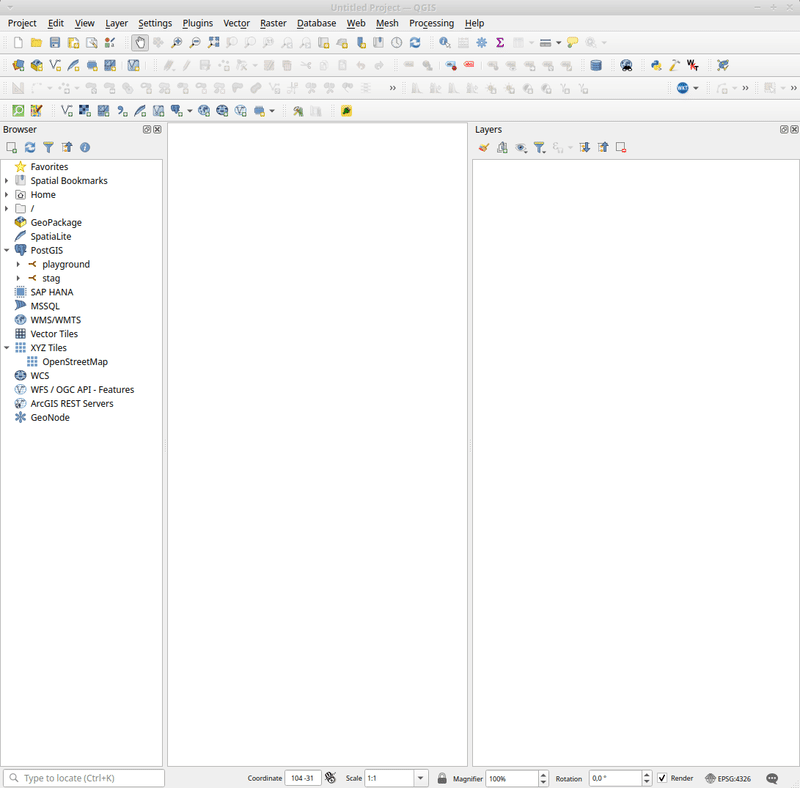The height and width of the screenshot is (788, 800).
Task: Open the measure tool dropdown arrow
Action: 559,43
